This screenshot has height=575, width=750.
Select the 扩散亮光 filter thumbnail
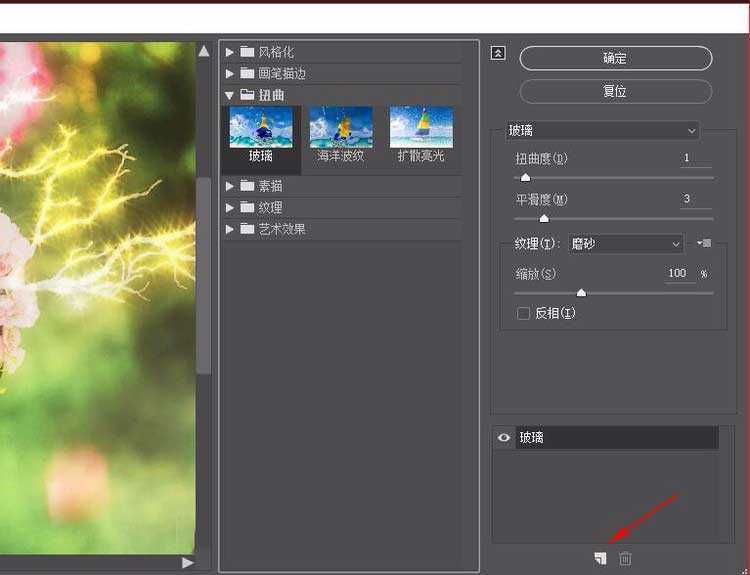[421, 128]
